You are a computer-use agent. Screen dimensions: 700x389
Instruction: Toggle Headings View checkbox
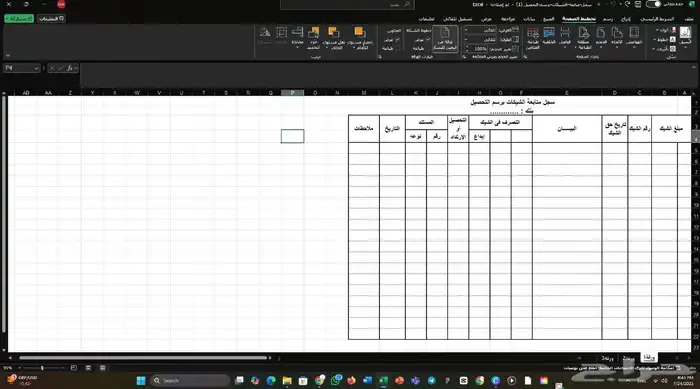397,39
